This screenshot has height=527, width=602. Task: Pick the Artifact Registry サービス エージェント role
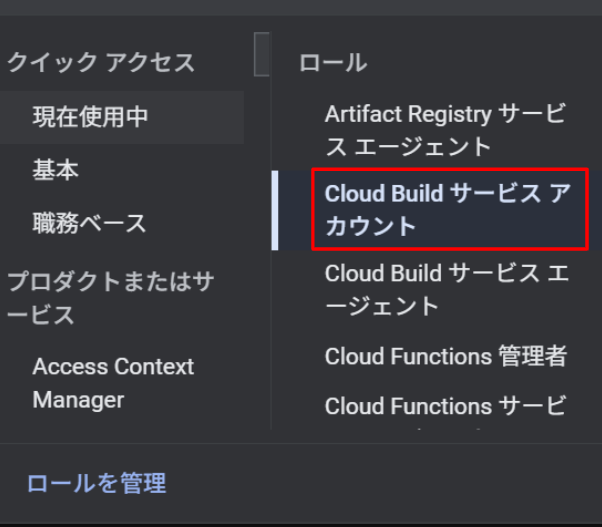444,130
